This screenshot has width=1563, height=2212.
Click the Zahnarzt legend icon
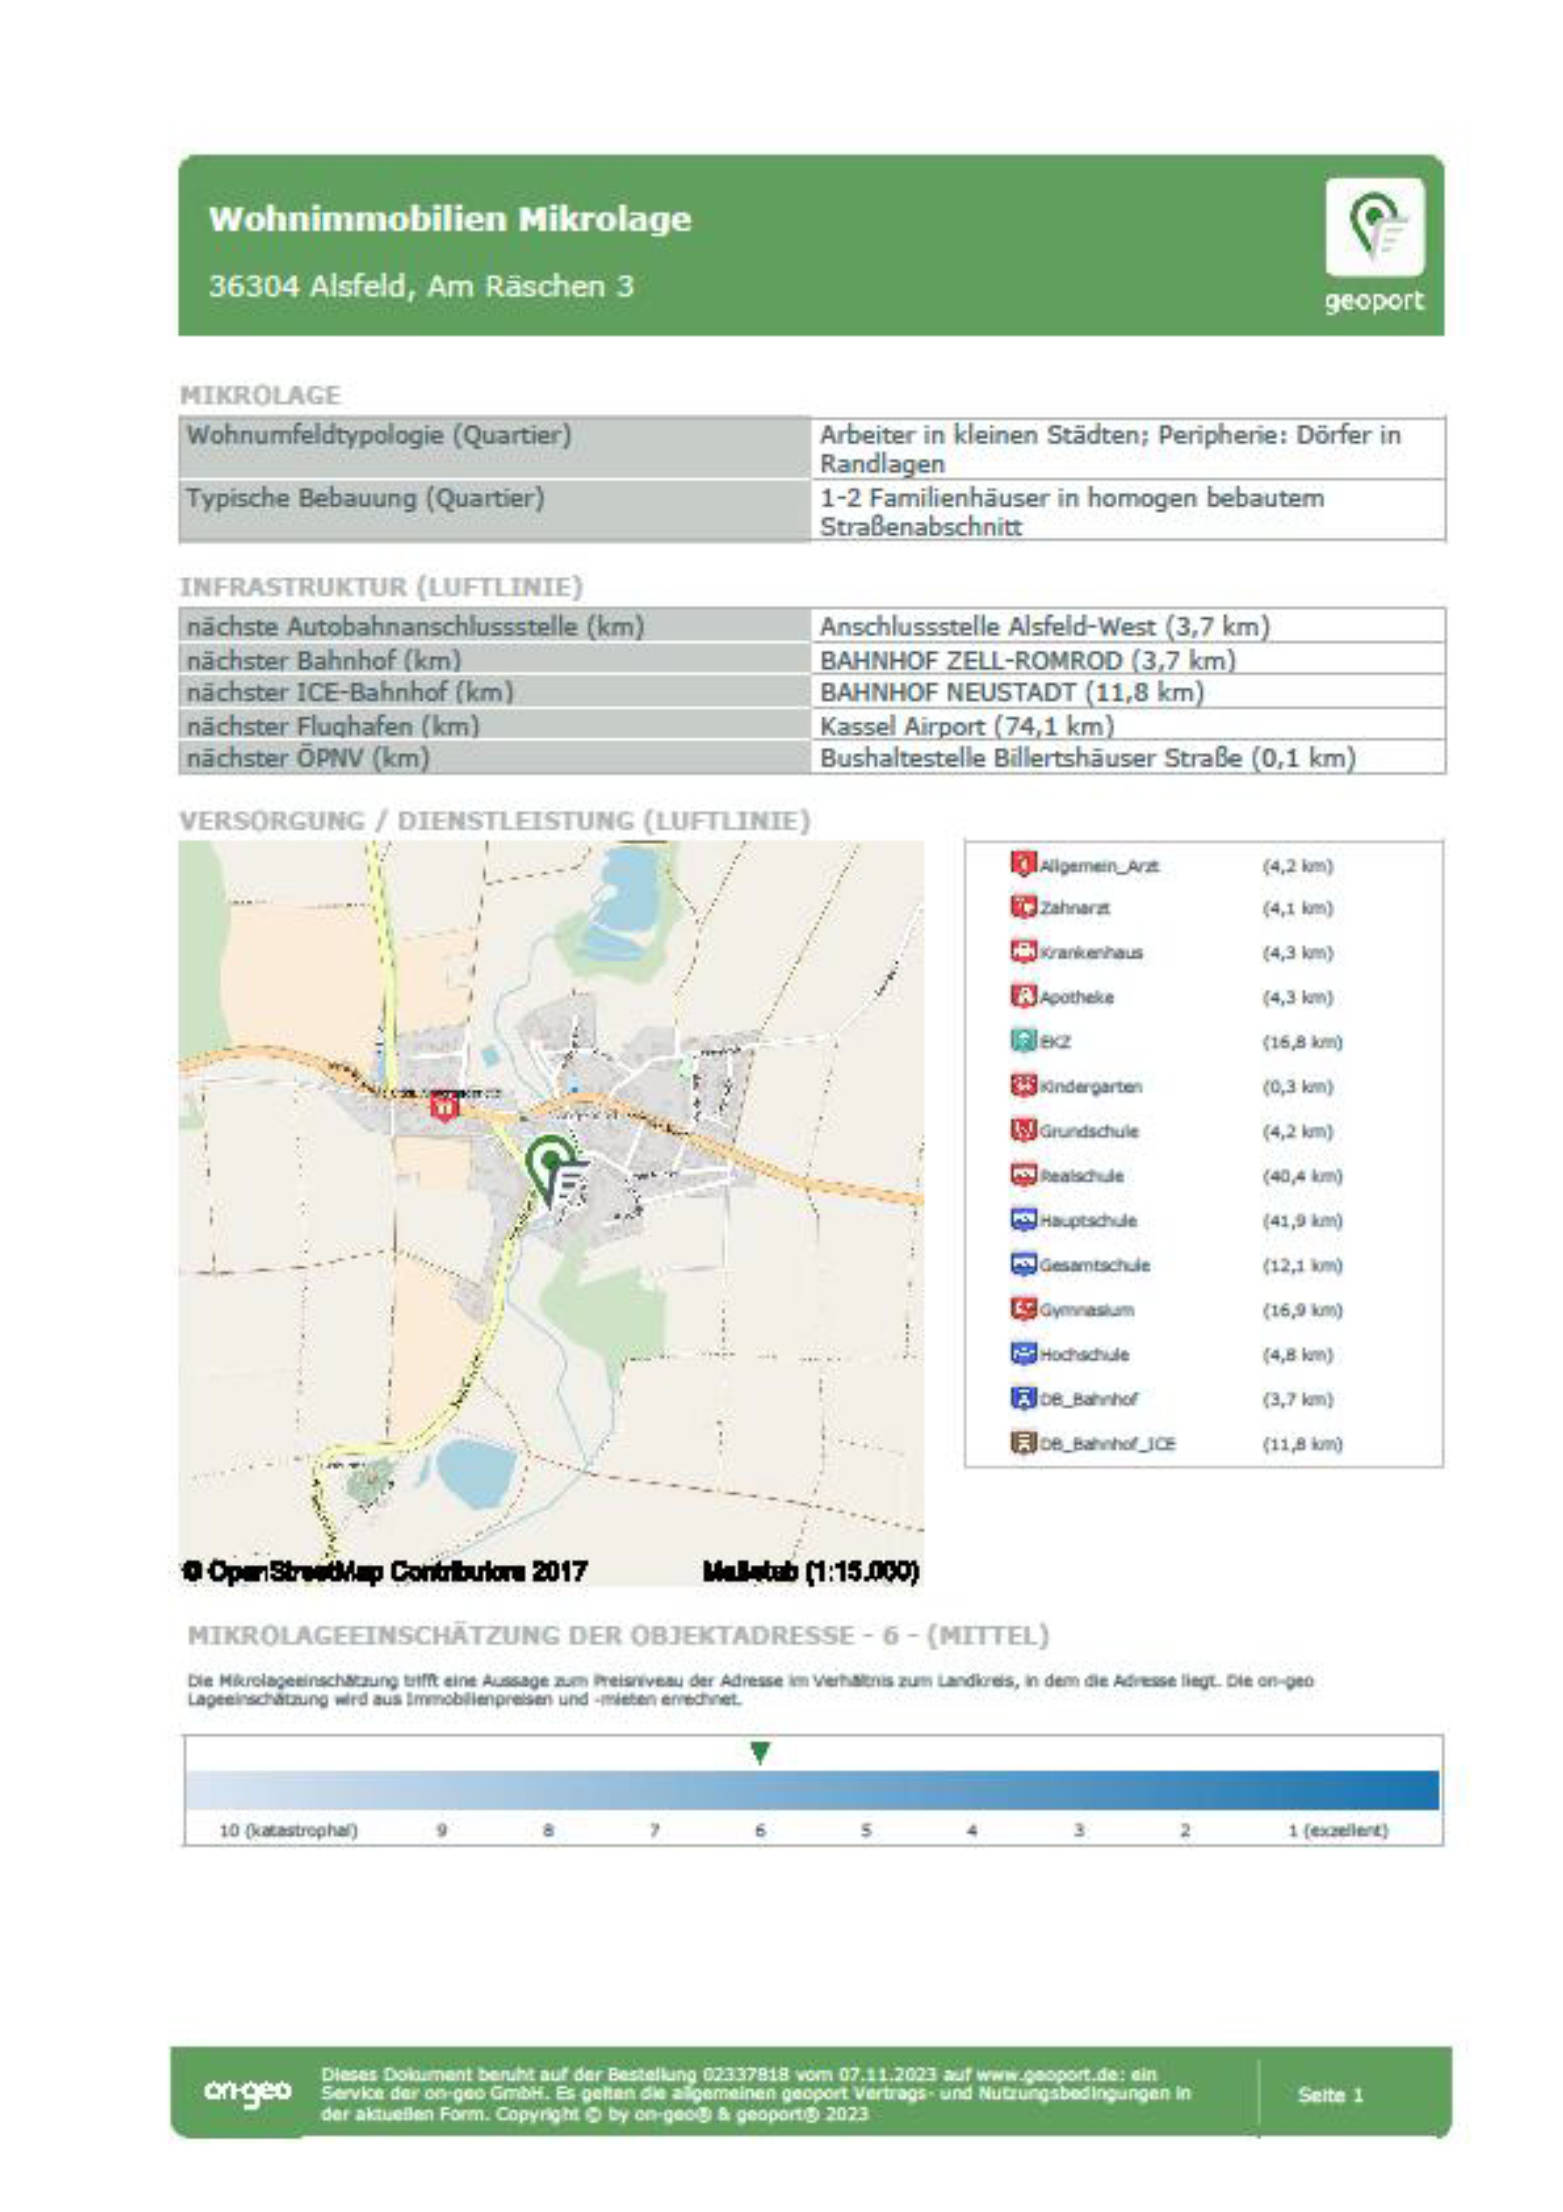point(1022,907)
